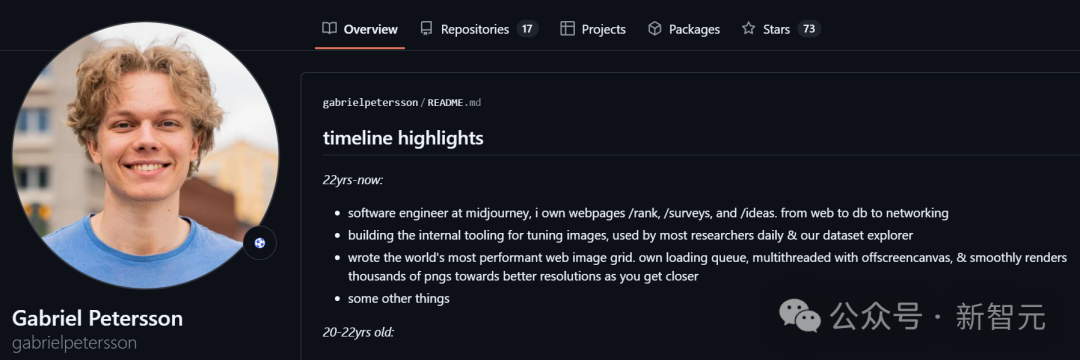Open the Packages tab
The image size is (1080, 360).
pyautogui.click(x=684, y=29)
